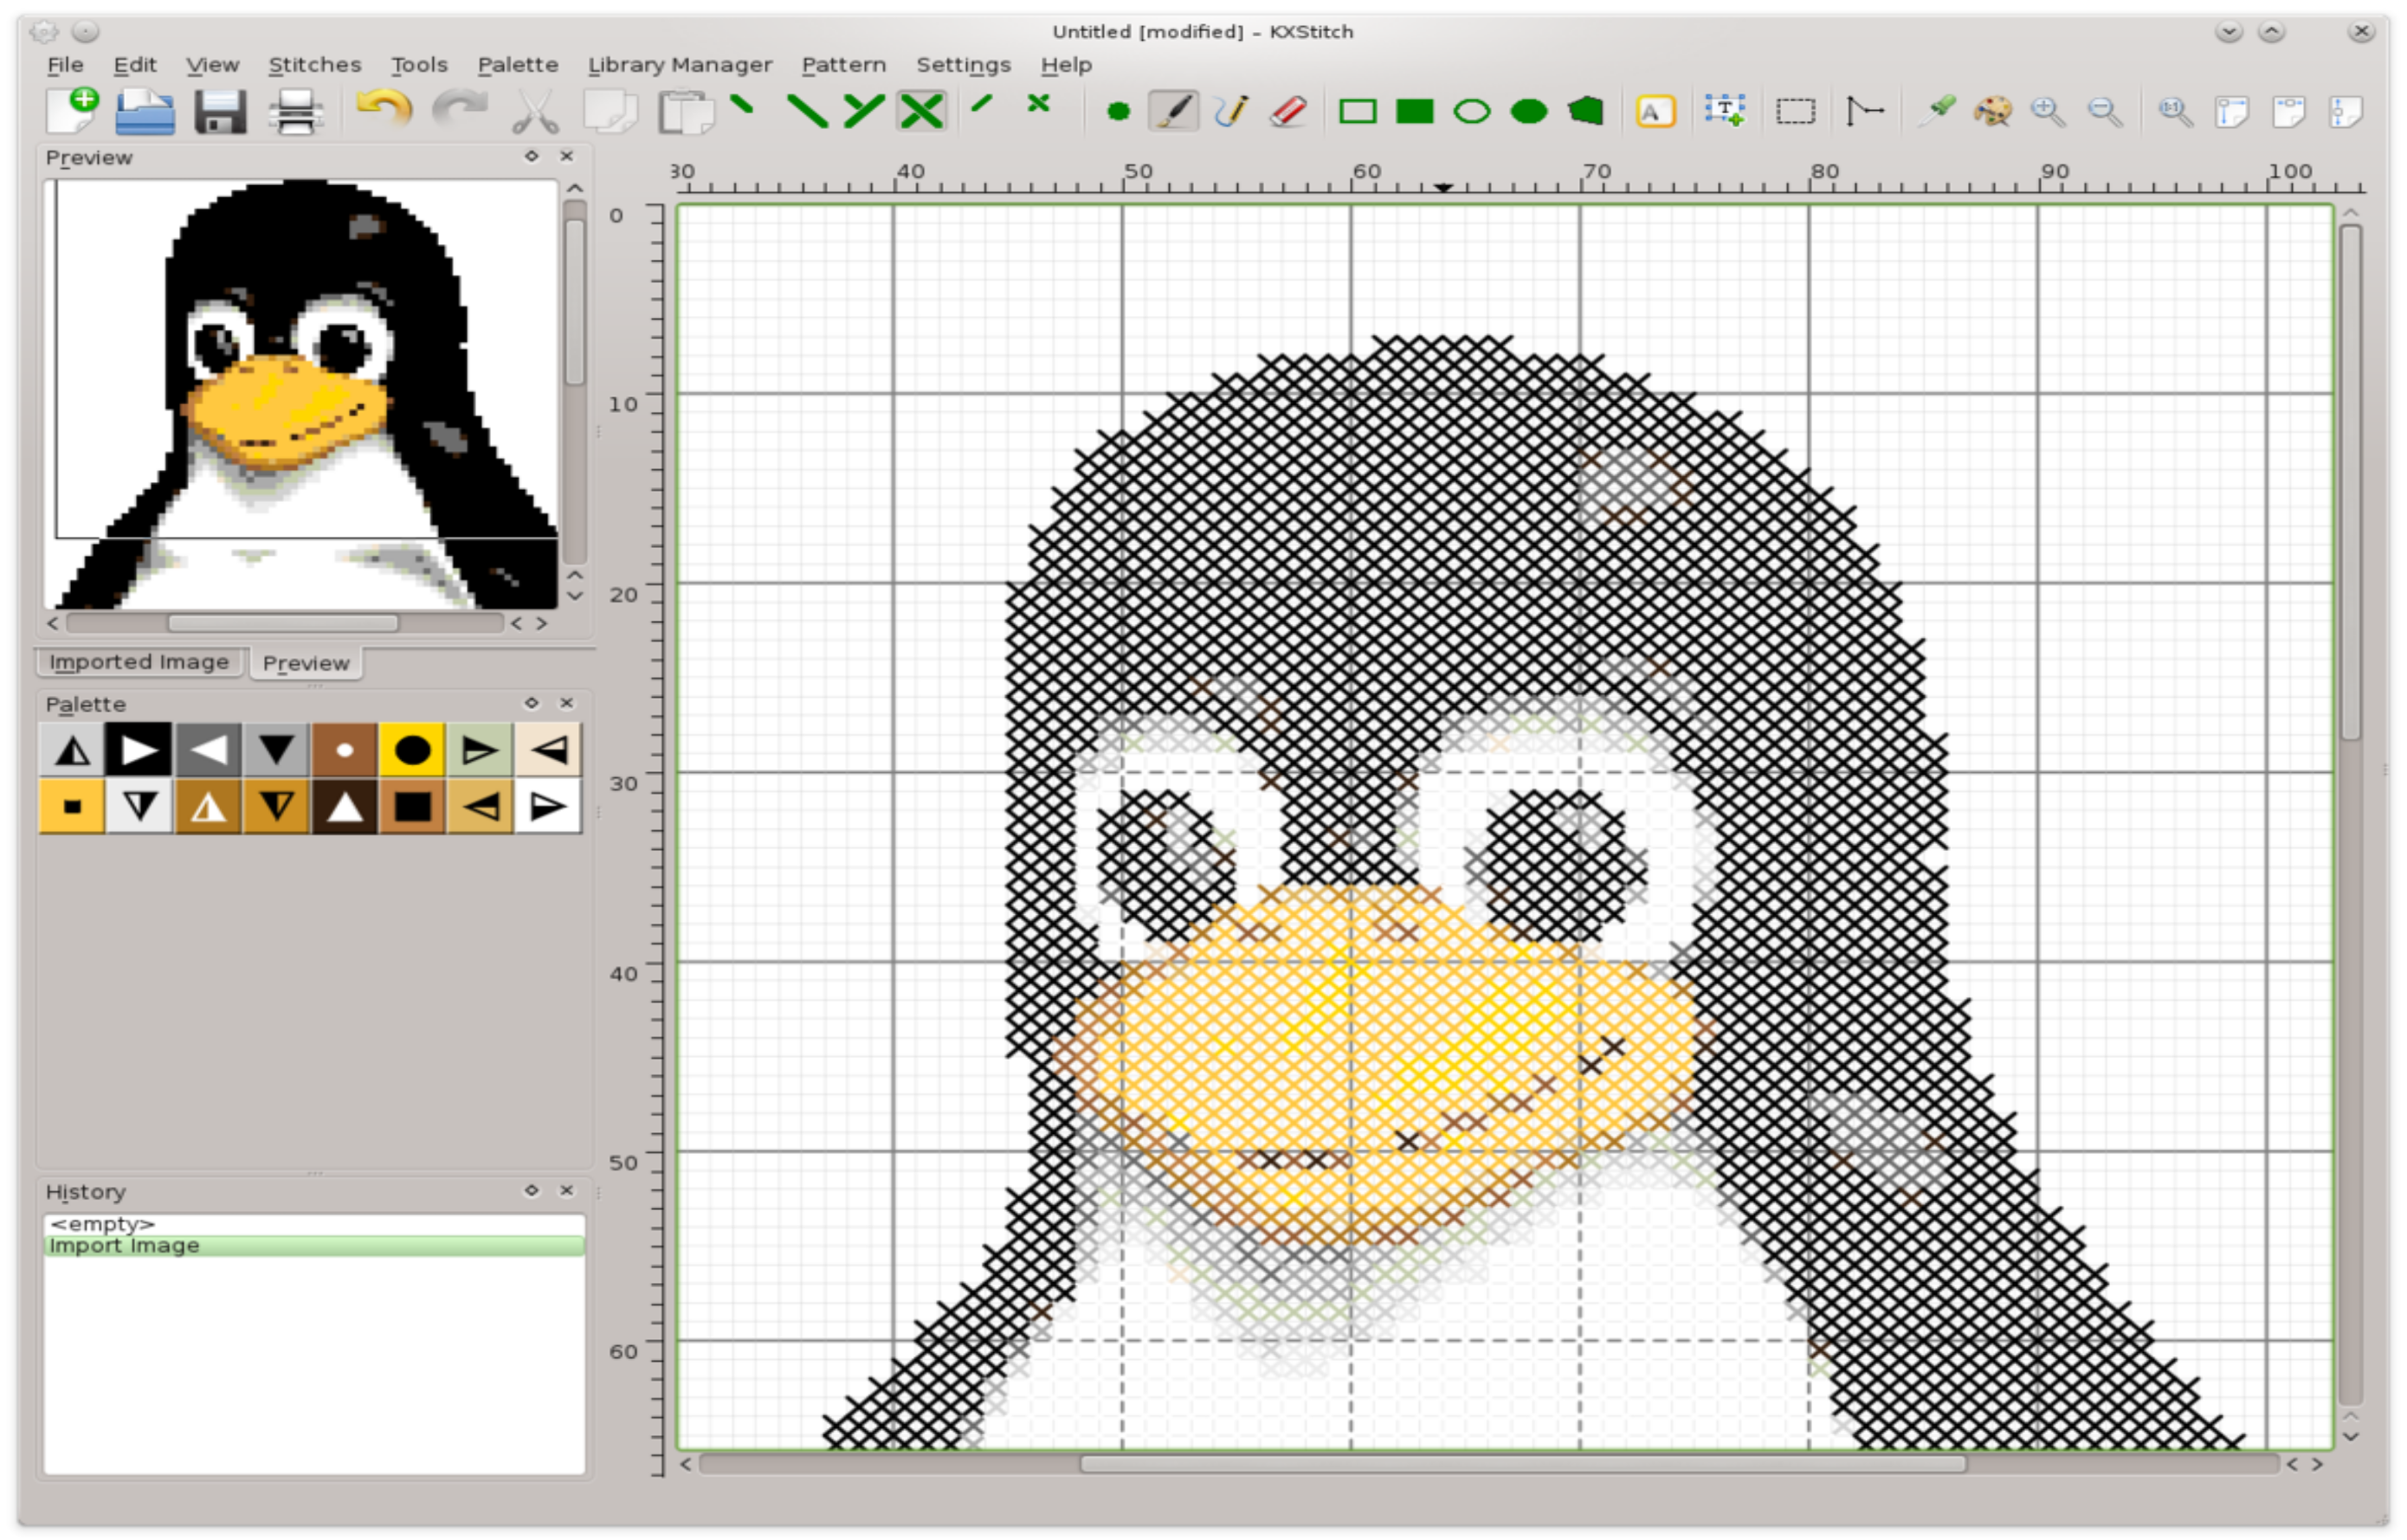
Task: Save the pattern with the floppy icon
Action: click(x=220, y=111)
